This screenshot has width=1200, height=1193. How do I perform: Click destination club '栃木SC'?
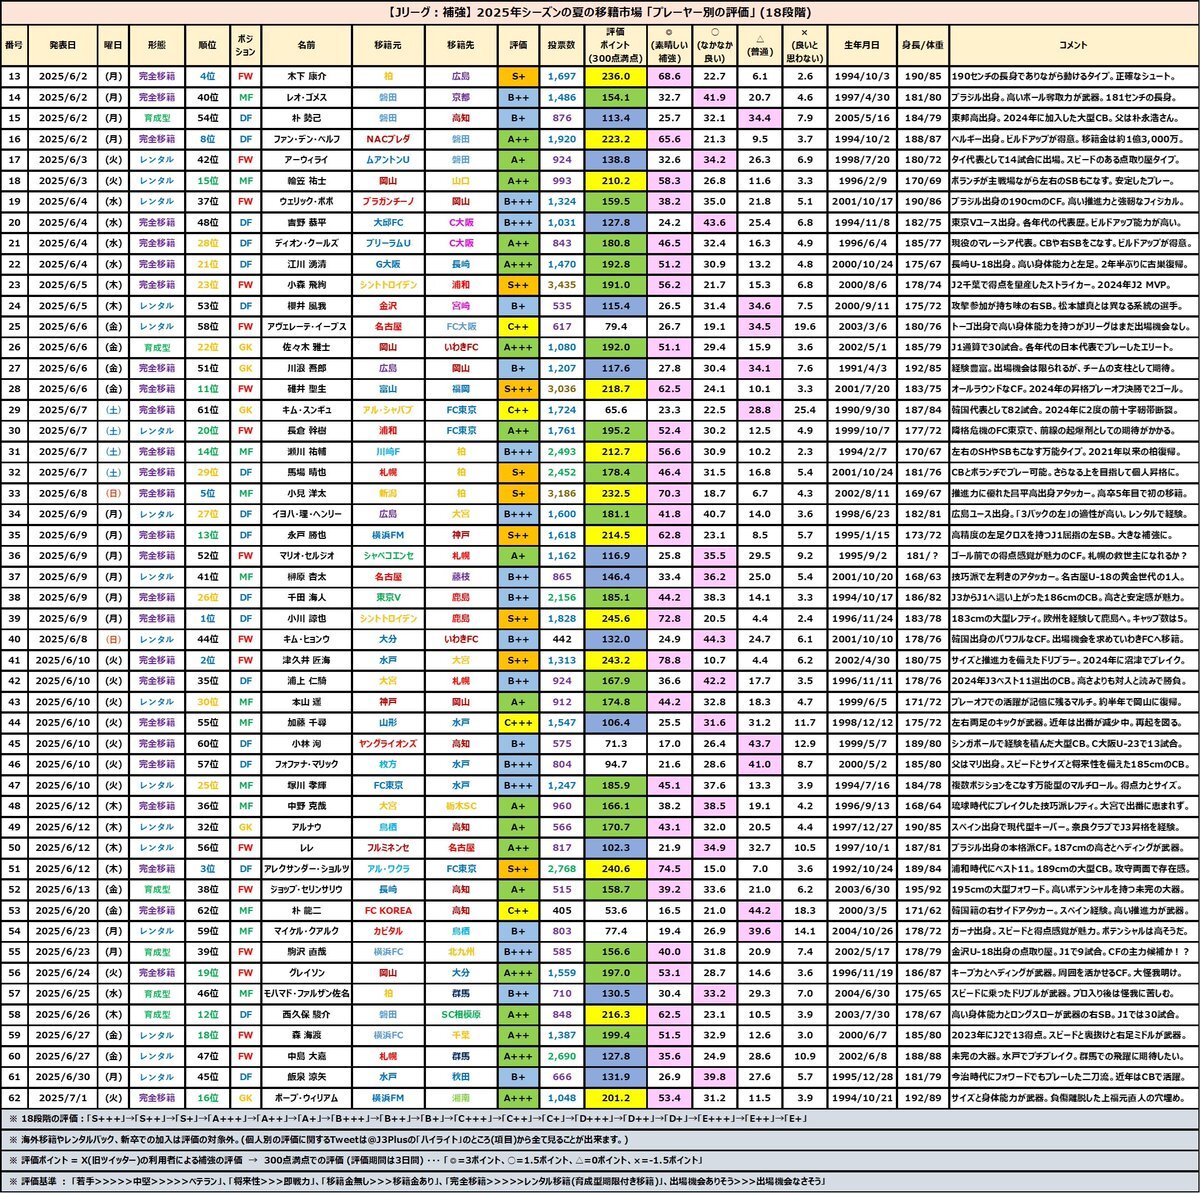coord(461,806)
